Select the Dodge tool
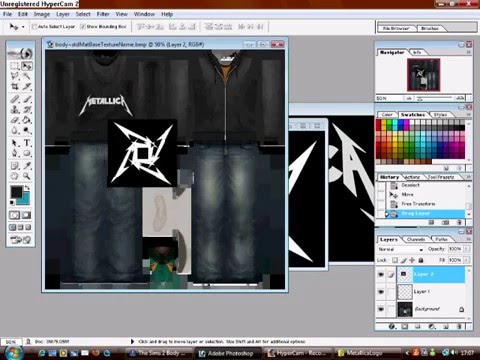The width and height of the screenshot is (480, 360). pos(27,130)
